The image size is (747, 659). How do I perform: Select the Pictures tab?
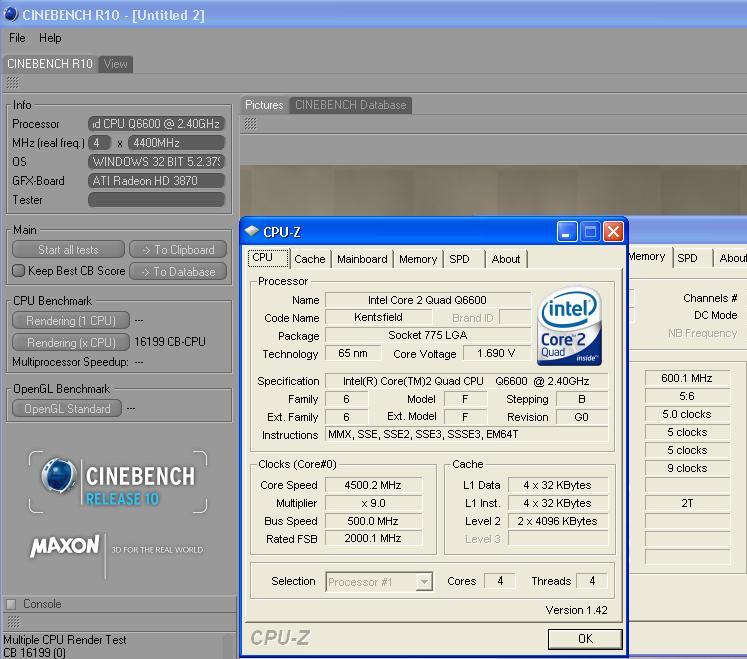264,105
